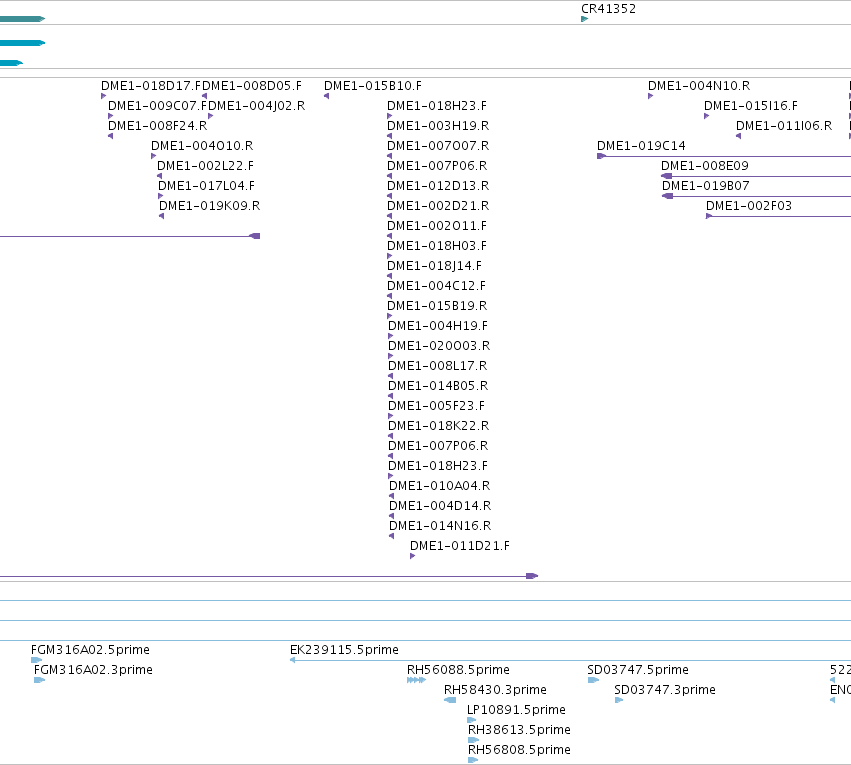Click the multi-arrow glyph under RH56088.5prime
Viewport: 851px width, 765px height.
coord(416,680)
